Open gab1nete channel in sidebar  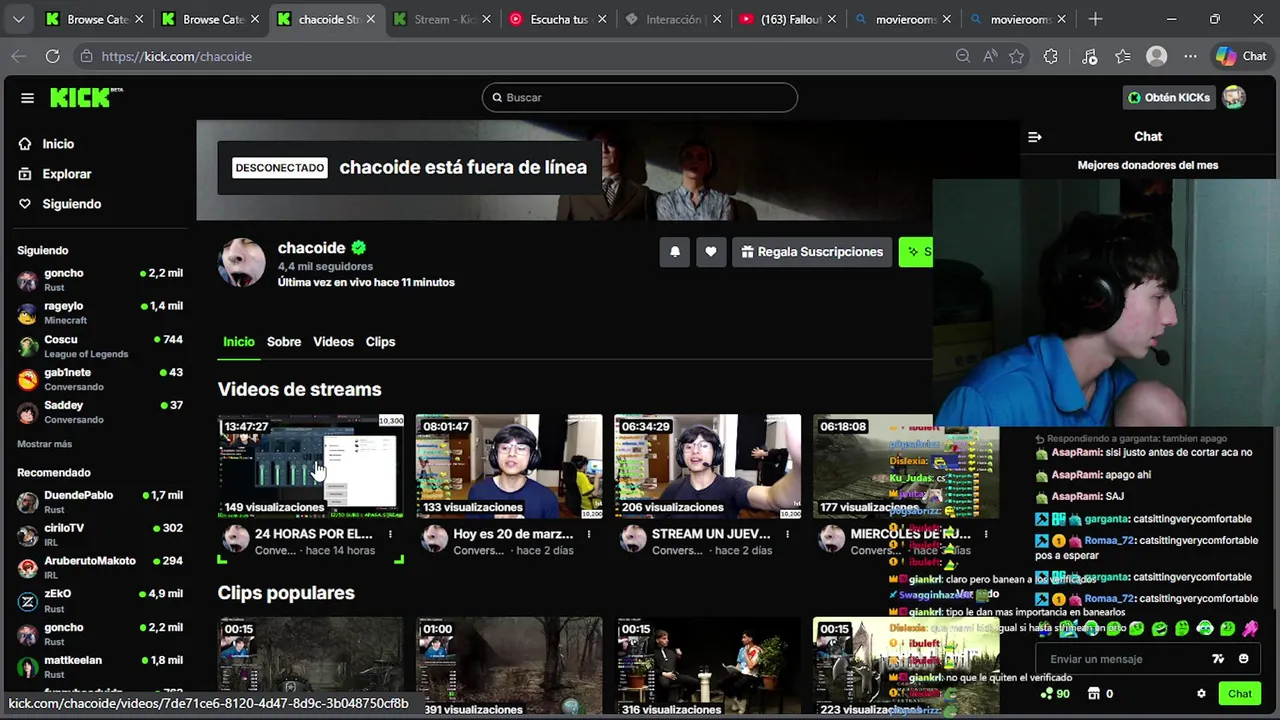100,379
